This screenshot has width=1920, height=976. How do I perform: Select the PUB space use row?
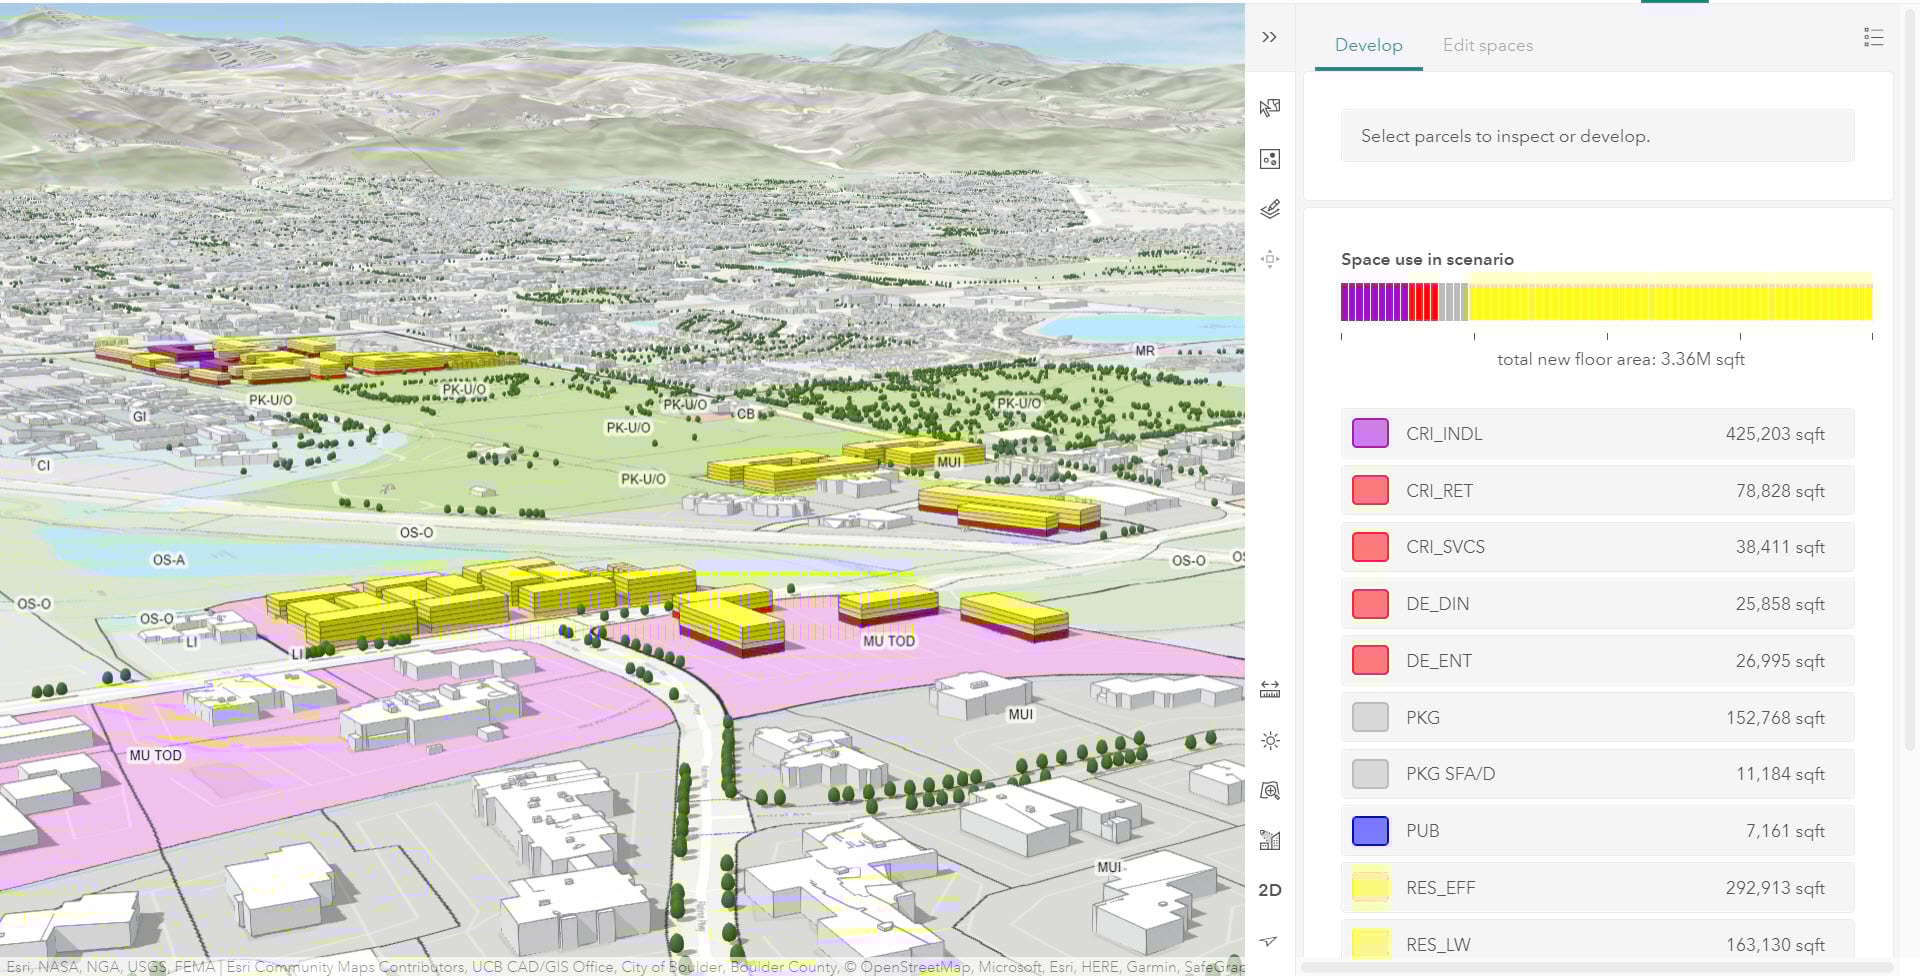pyautogui.click(x=1596, y=830)
